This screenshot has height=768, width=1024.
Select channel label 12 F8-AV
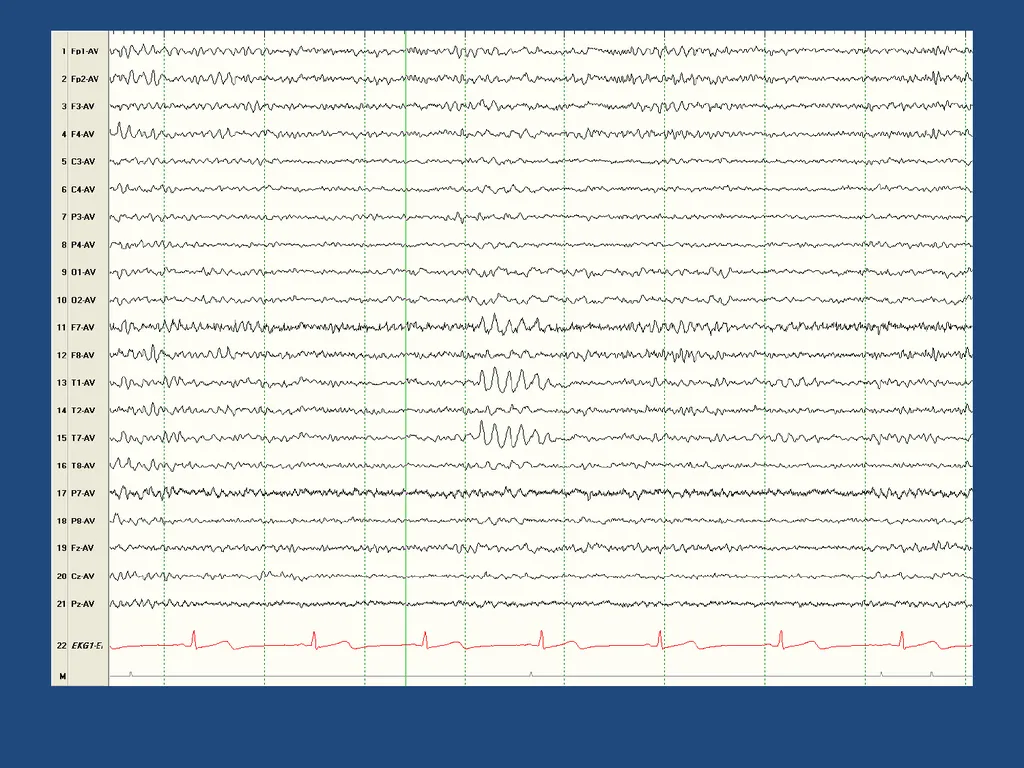pos(75,356)
